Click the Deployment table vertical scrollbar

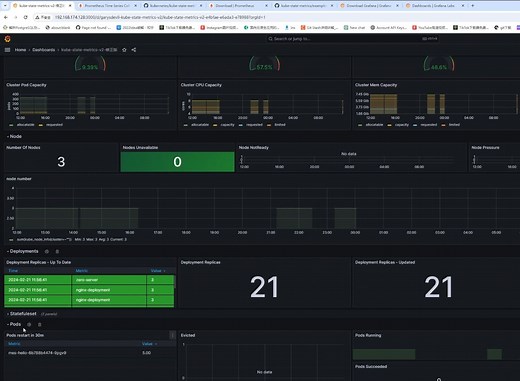click(175, 282)
